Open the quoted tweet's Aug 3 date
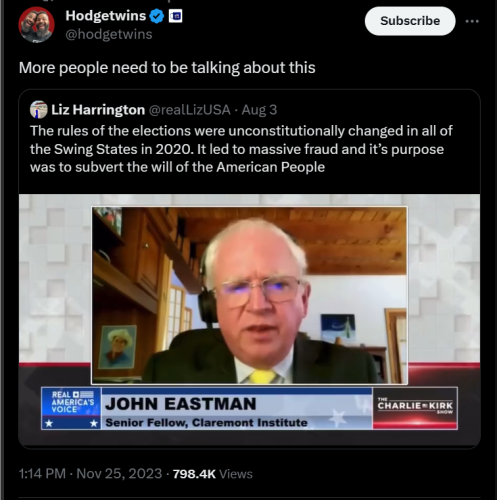 click(x=259, y=110)
